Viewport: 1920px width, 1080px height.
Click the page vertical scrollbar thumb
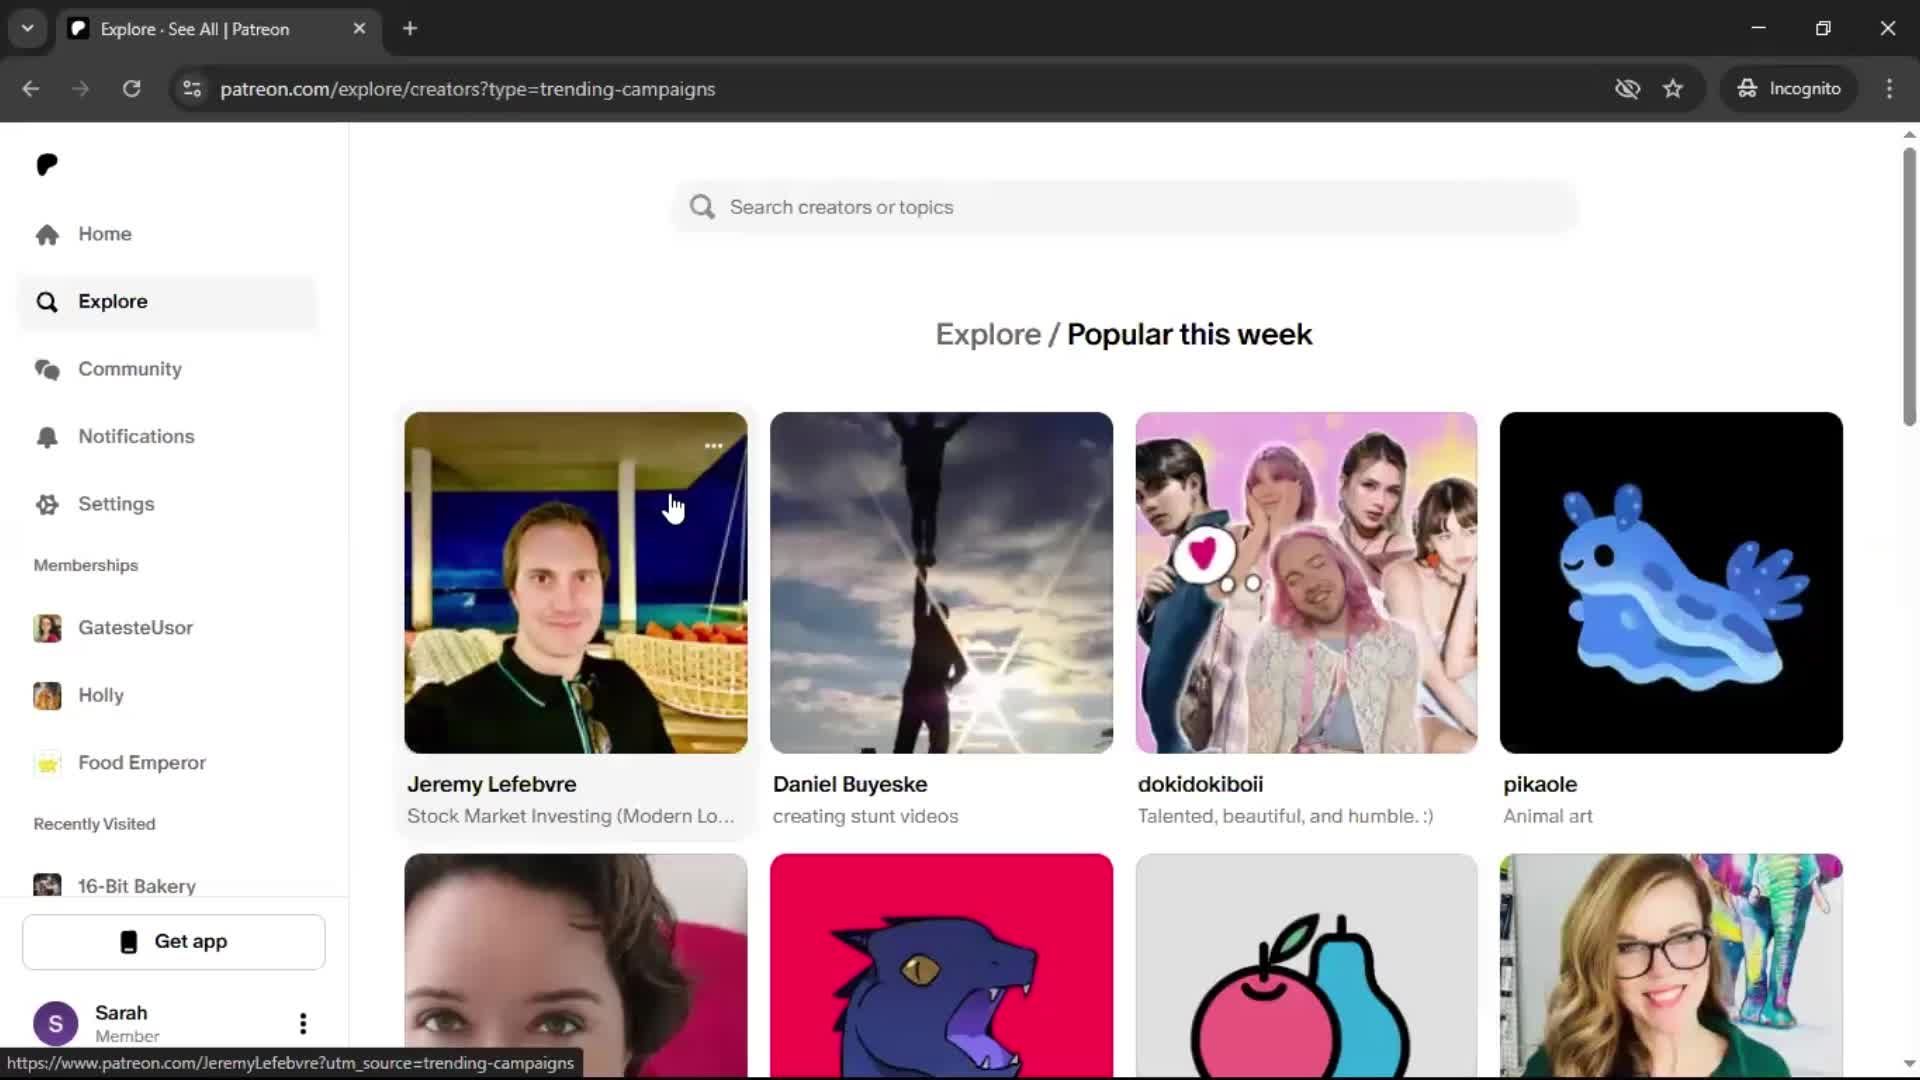point(1909,287)
